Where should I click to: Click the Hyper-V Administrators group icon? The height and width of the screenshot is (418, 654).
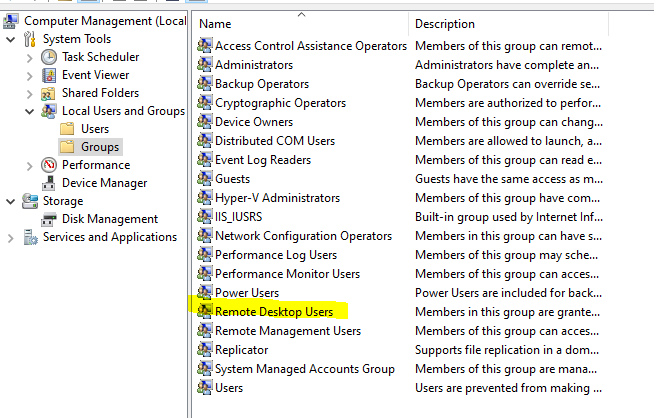204,197
